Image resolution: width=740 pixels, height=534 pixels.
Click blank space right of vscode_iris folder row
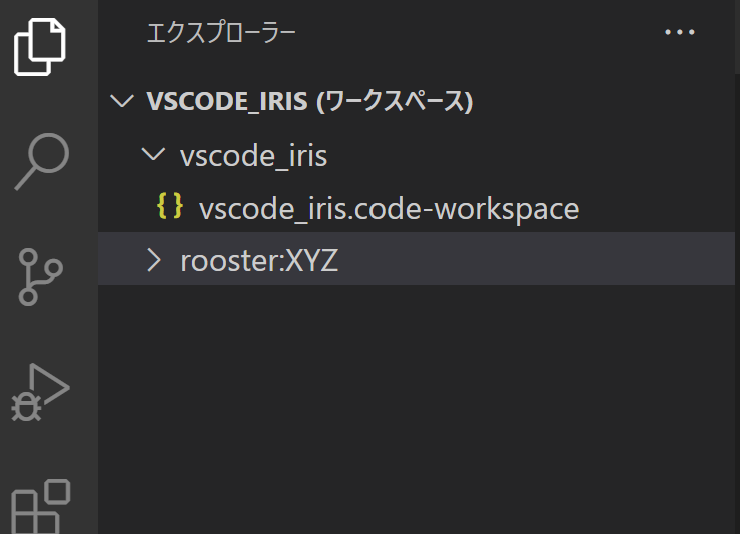[x=540, y=156]
